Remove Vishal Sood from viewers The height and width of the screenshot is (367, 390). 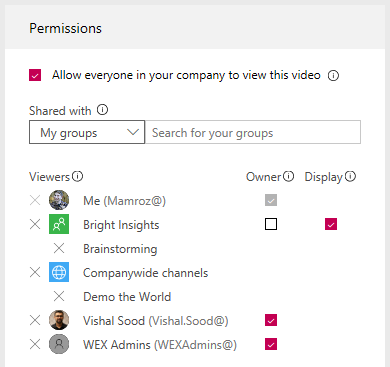click(35, 320)
